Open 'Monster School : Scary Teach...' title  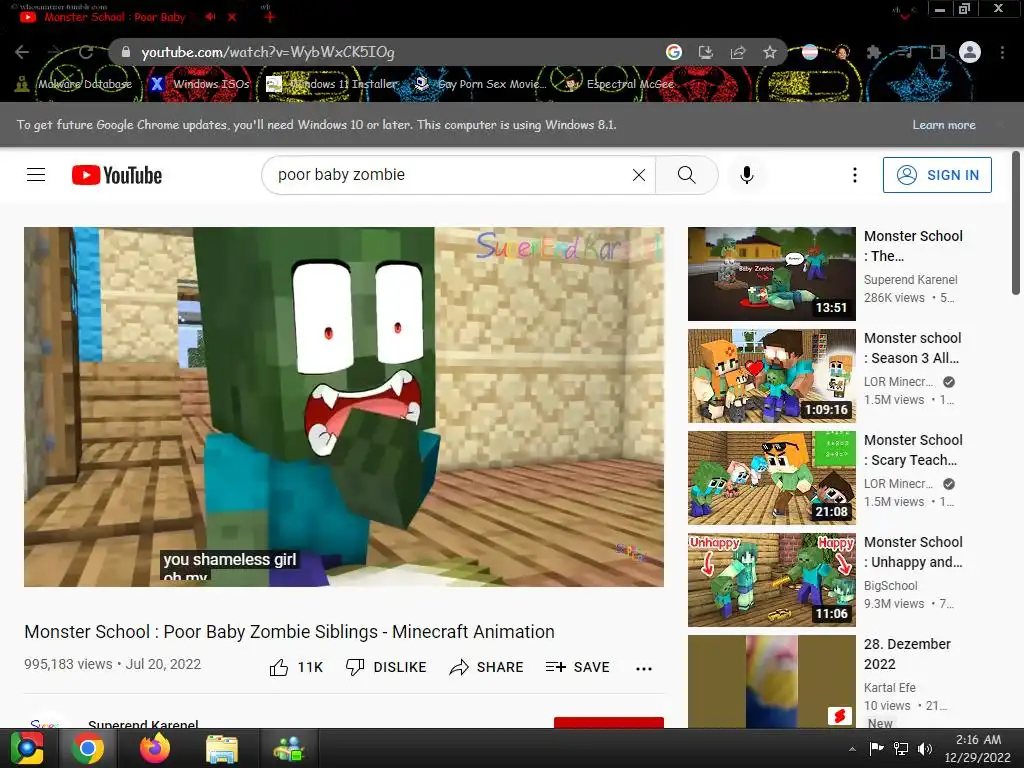click(913, 450)
